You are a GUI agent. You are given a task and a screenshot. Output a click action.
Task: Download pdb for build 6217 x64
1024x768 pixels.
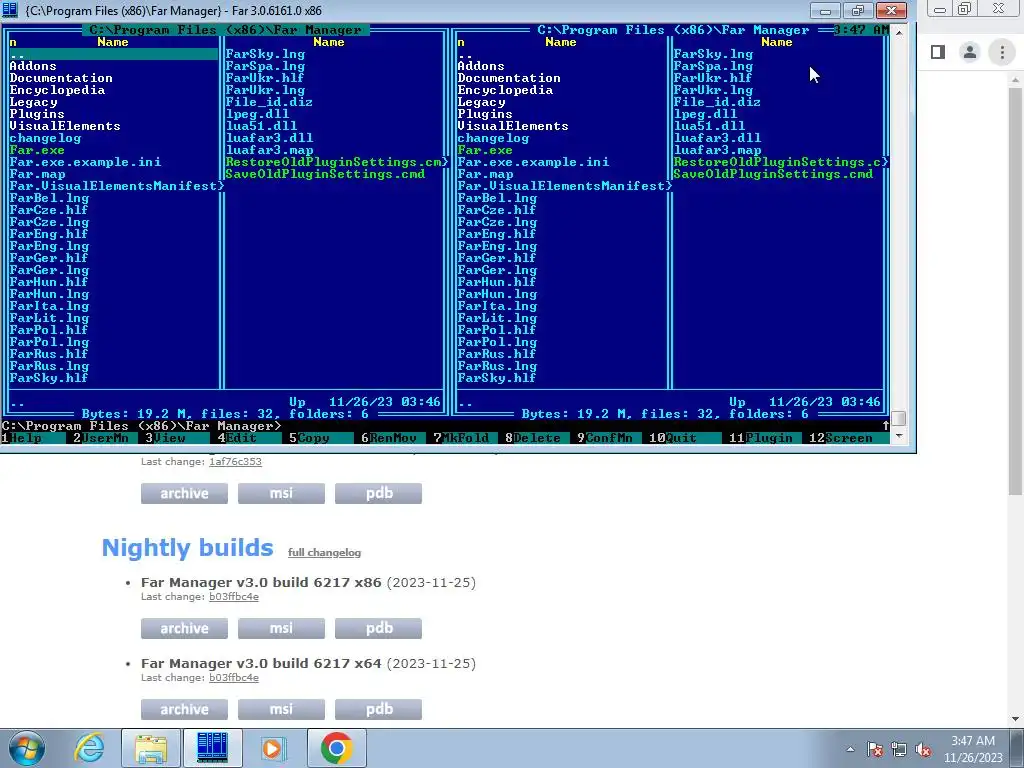pyautogui.click(x=379, y=709)
